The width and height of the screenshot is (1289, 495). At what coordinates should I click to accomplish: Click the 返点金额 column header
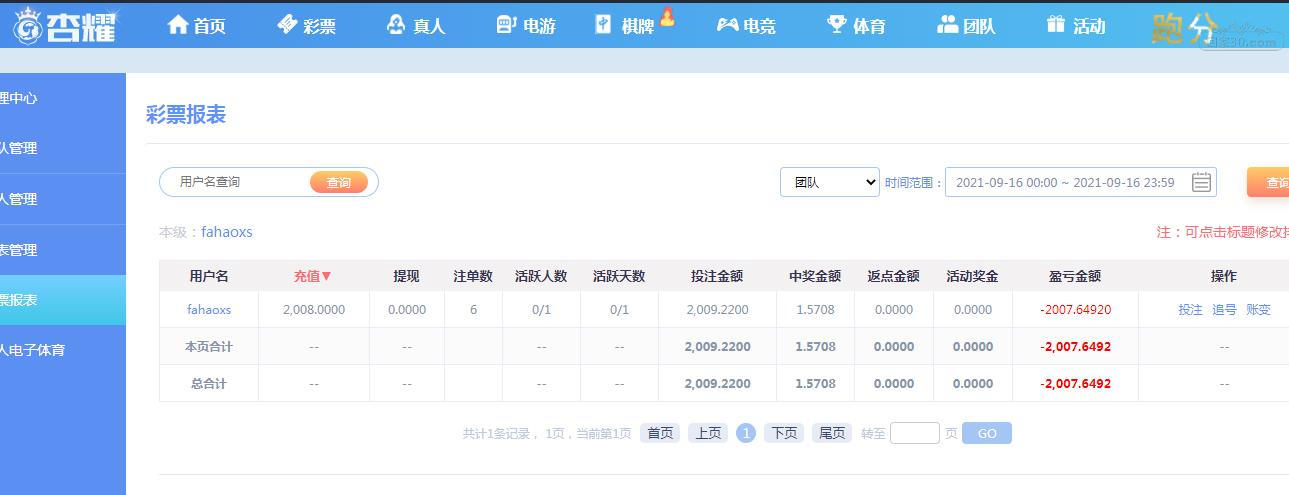(893, 276)
